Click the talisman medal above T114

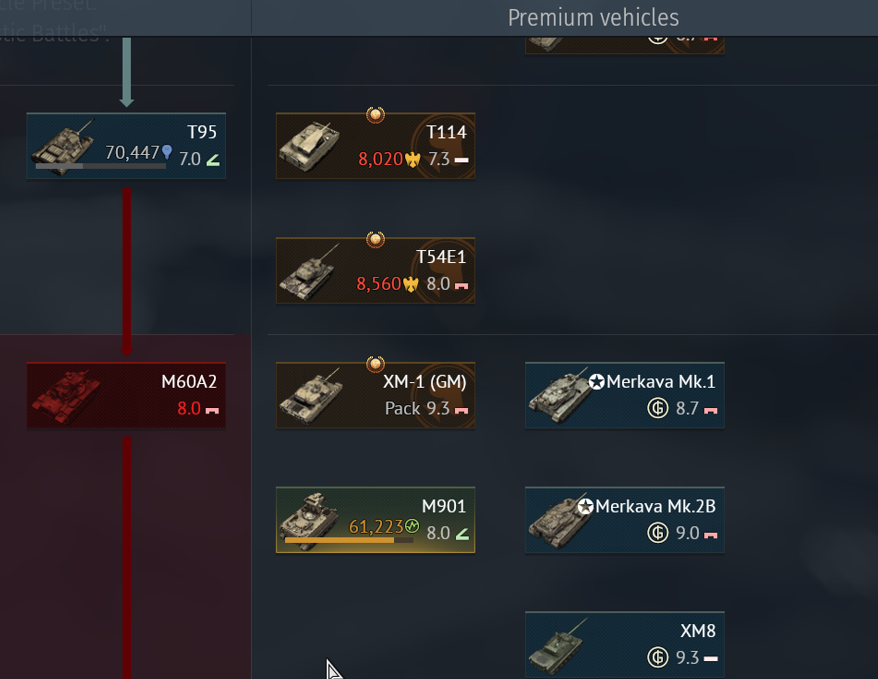375,115
